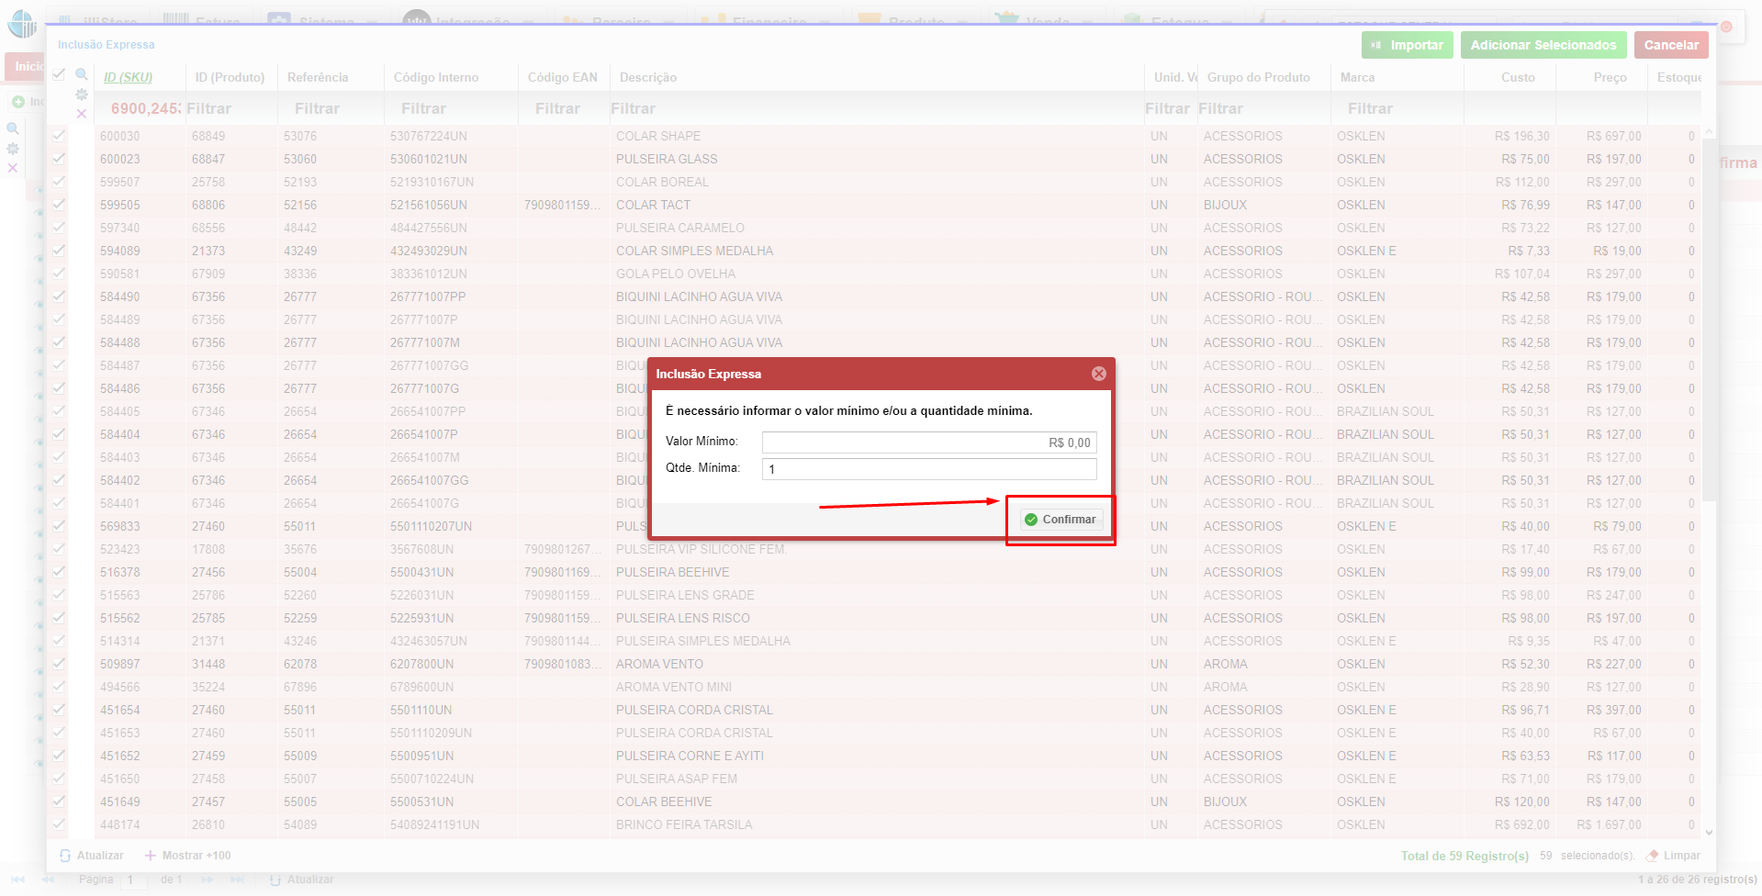Image resolution: width=1762 pixels, height=896 pixels.
Task: Click the magnifier search icon in grid header
Action: pos(82,75)
